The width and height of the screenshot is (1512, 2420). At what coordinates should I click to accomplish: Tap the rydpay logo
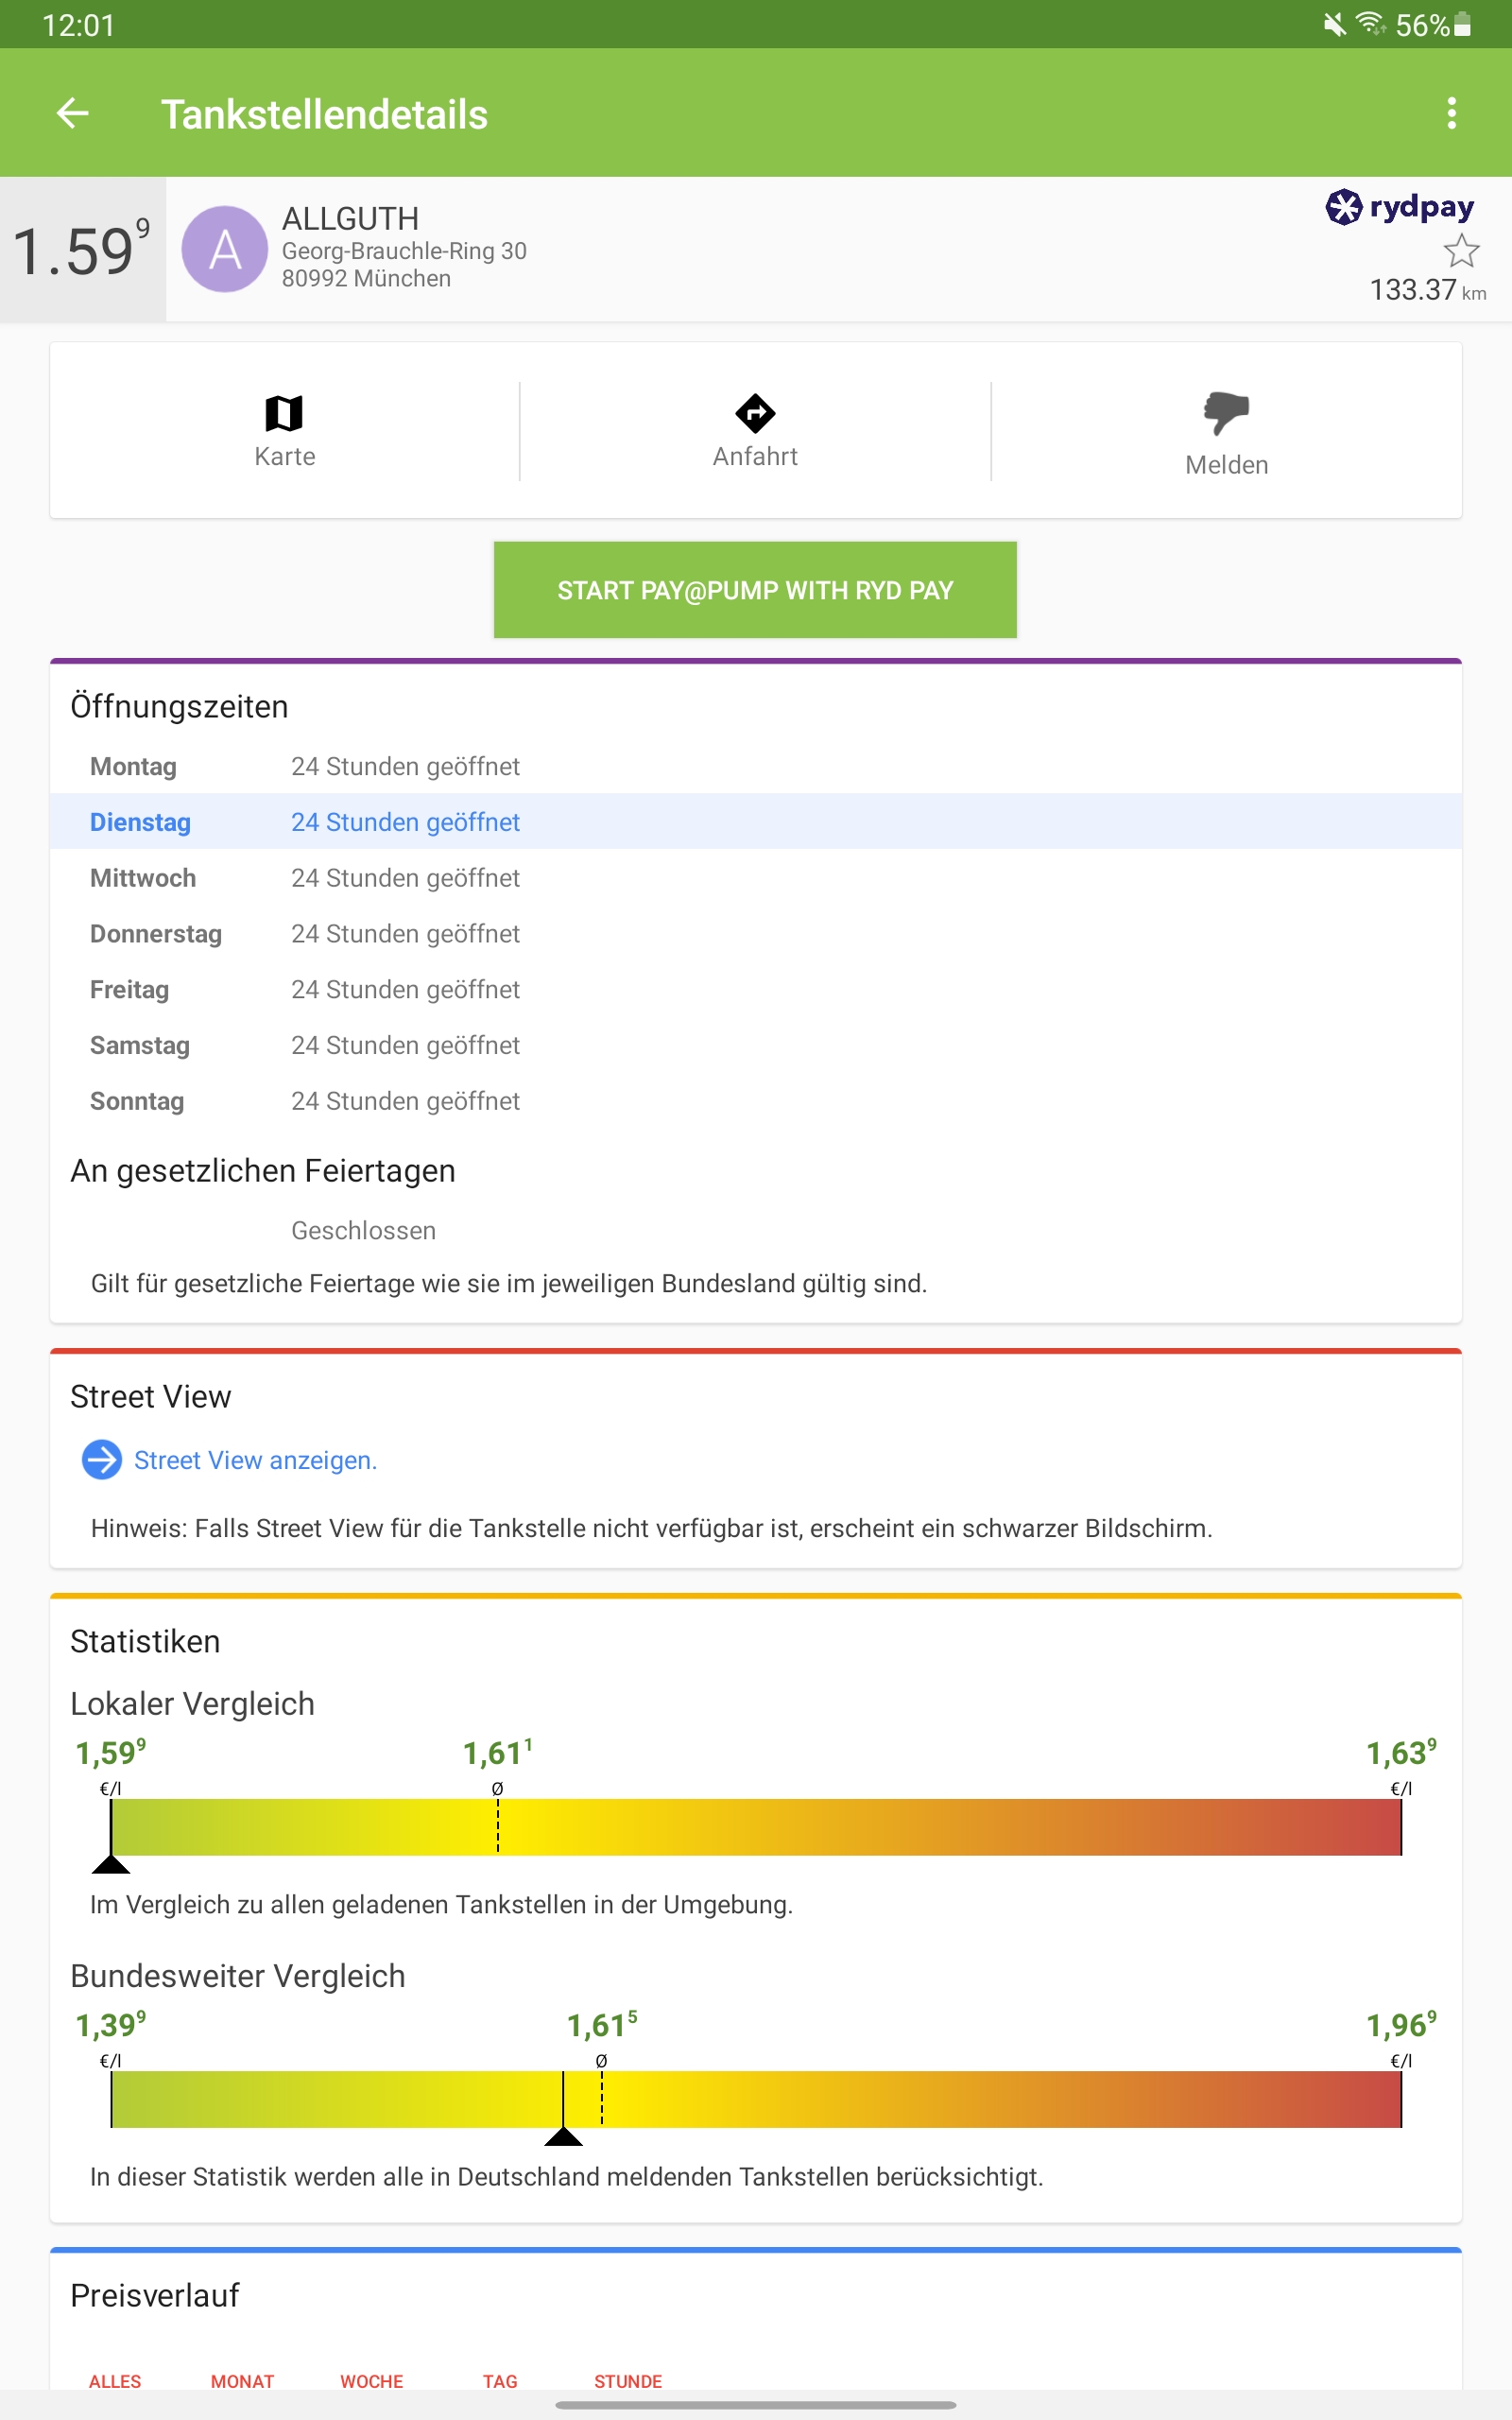(x=1399, y=207)
